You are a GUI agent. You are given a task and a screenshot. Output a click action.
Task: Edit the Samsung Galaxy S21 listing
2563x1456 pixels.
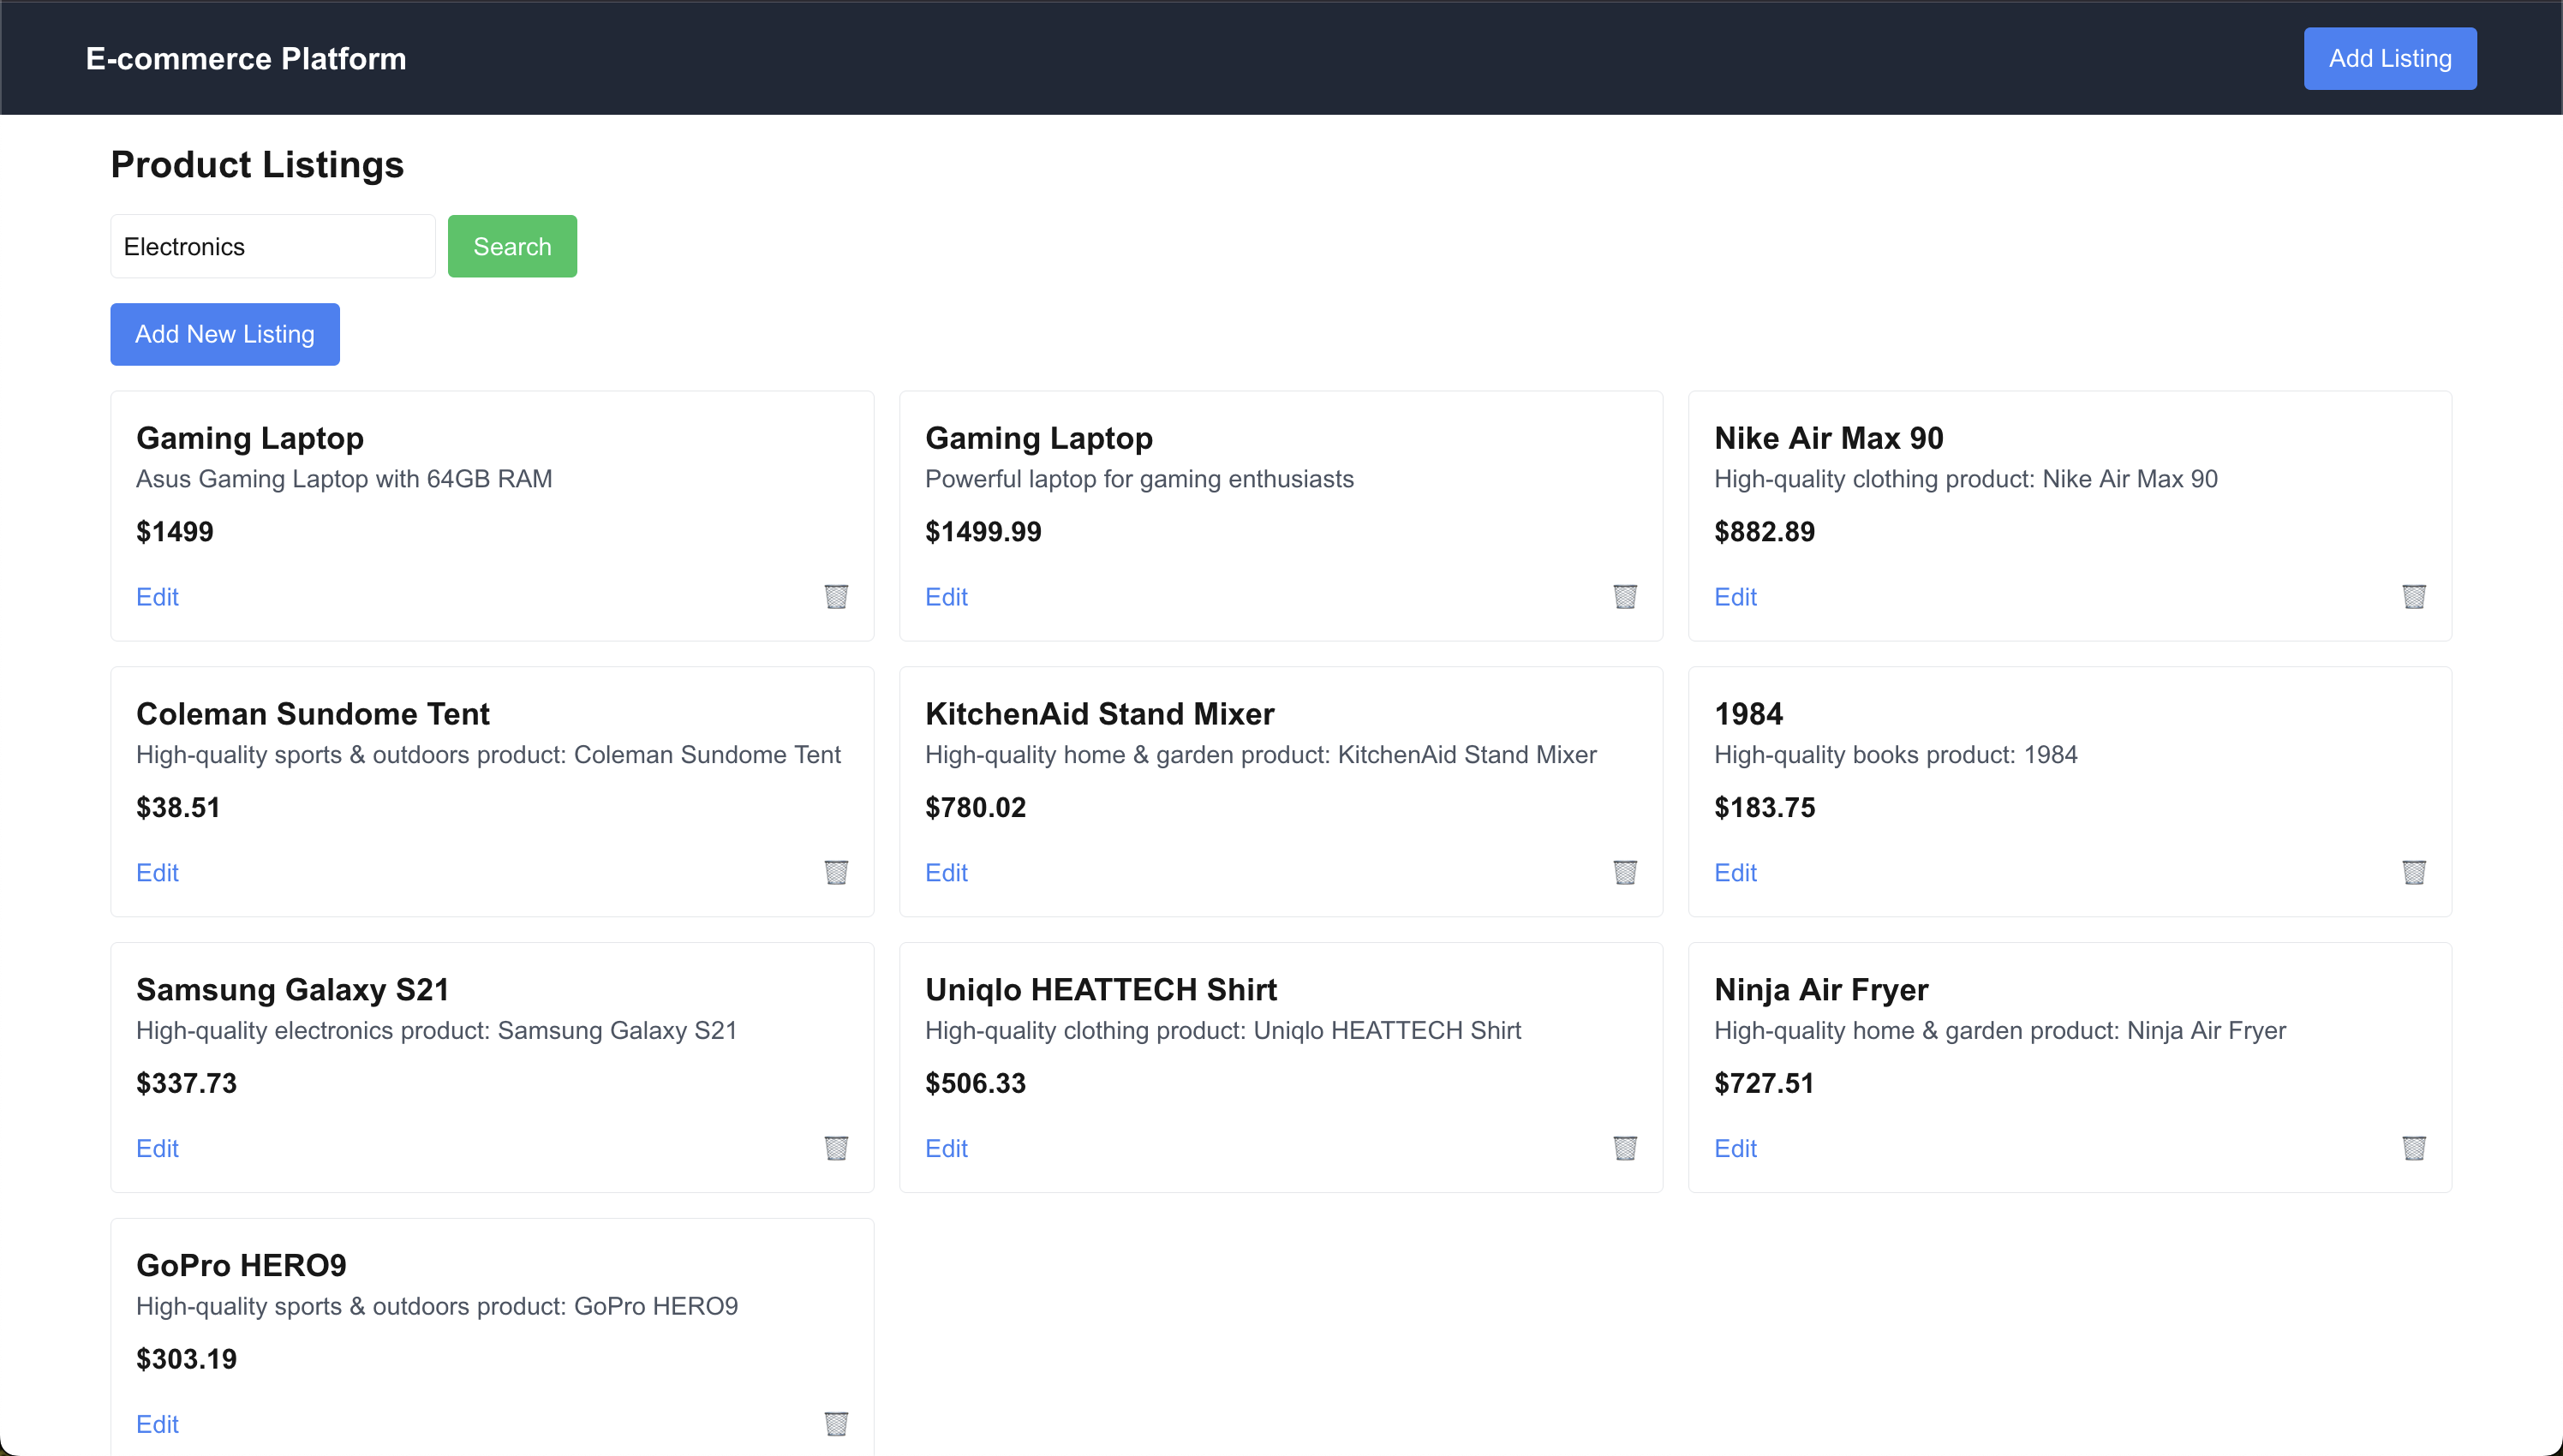point(157,1148)
